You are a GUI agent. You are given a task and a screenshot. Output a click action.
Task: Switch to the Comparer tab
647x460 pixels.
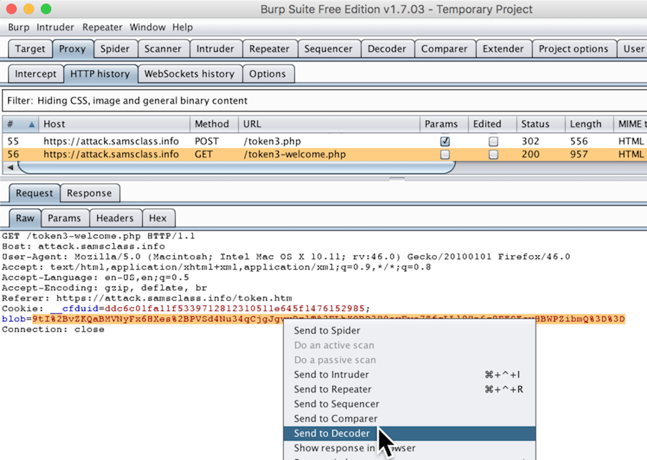click(444, 49)
